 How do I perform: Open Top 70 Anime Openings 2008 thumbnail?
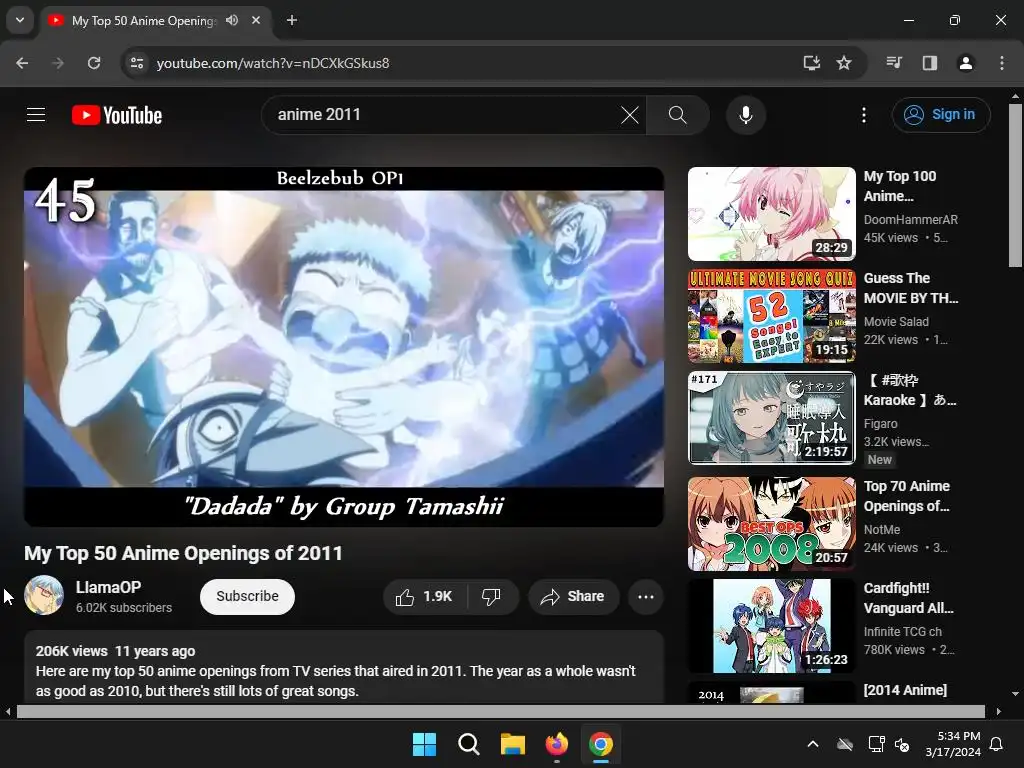771,524
